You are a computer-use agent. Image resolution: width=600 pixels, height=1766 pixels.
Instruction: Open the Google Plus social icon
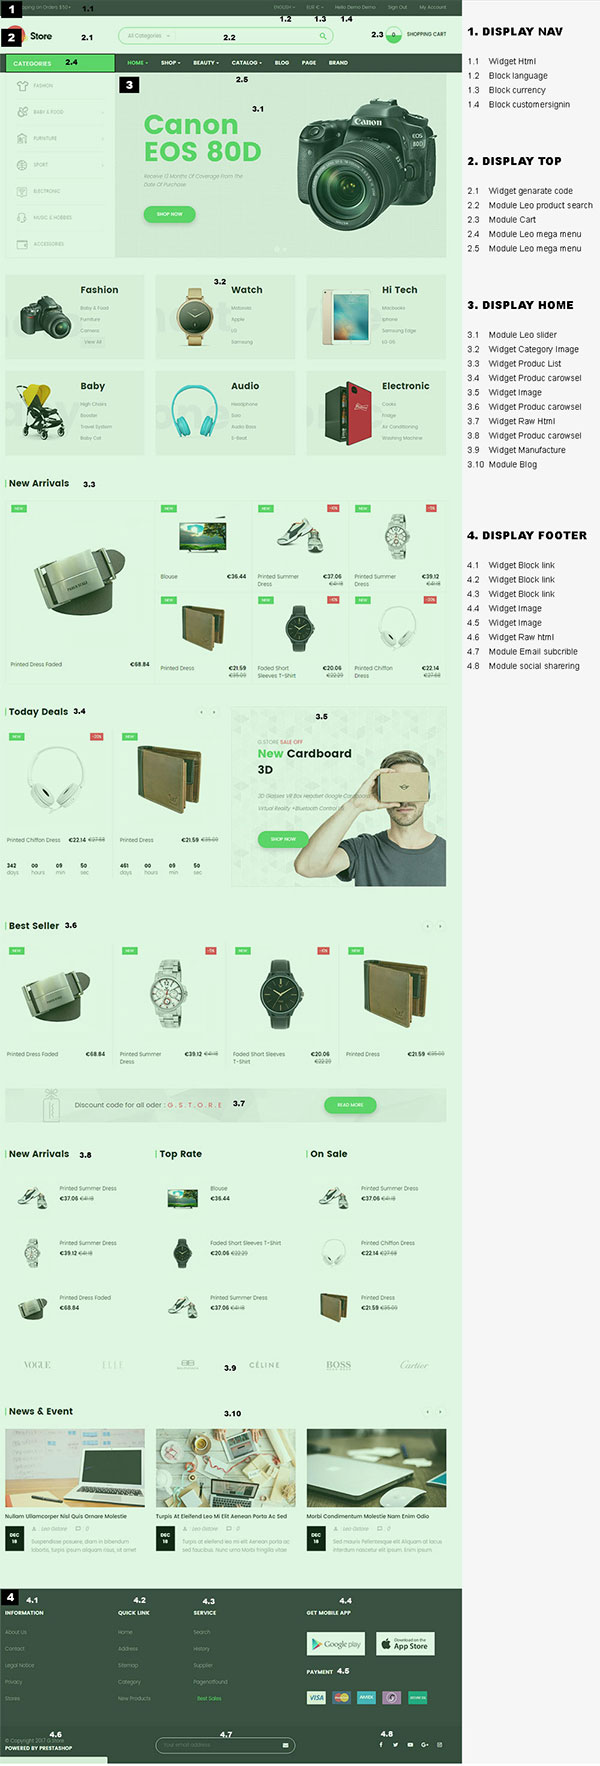(x=425, y=1744)
